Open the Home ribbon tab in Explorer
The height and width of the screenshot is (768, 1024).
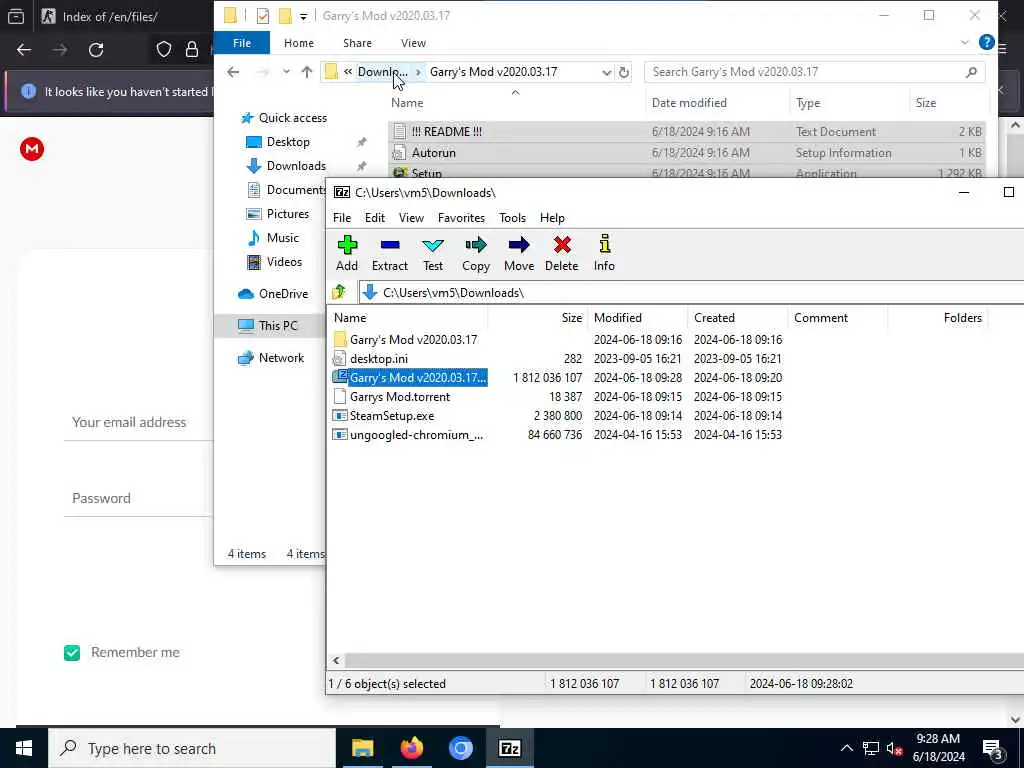(299, 42)
